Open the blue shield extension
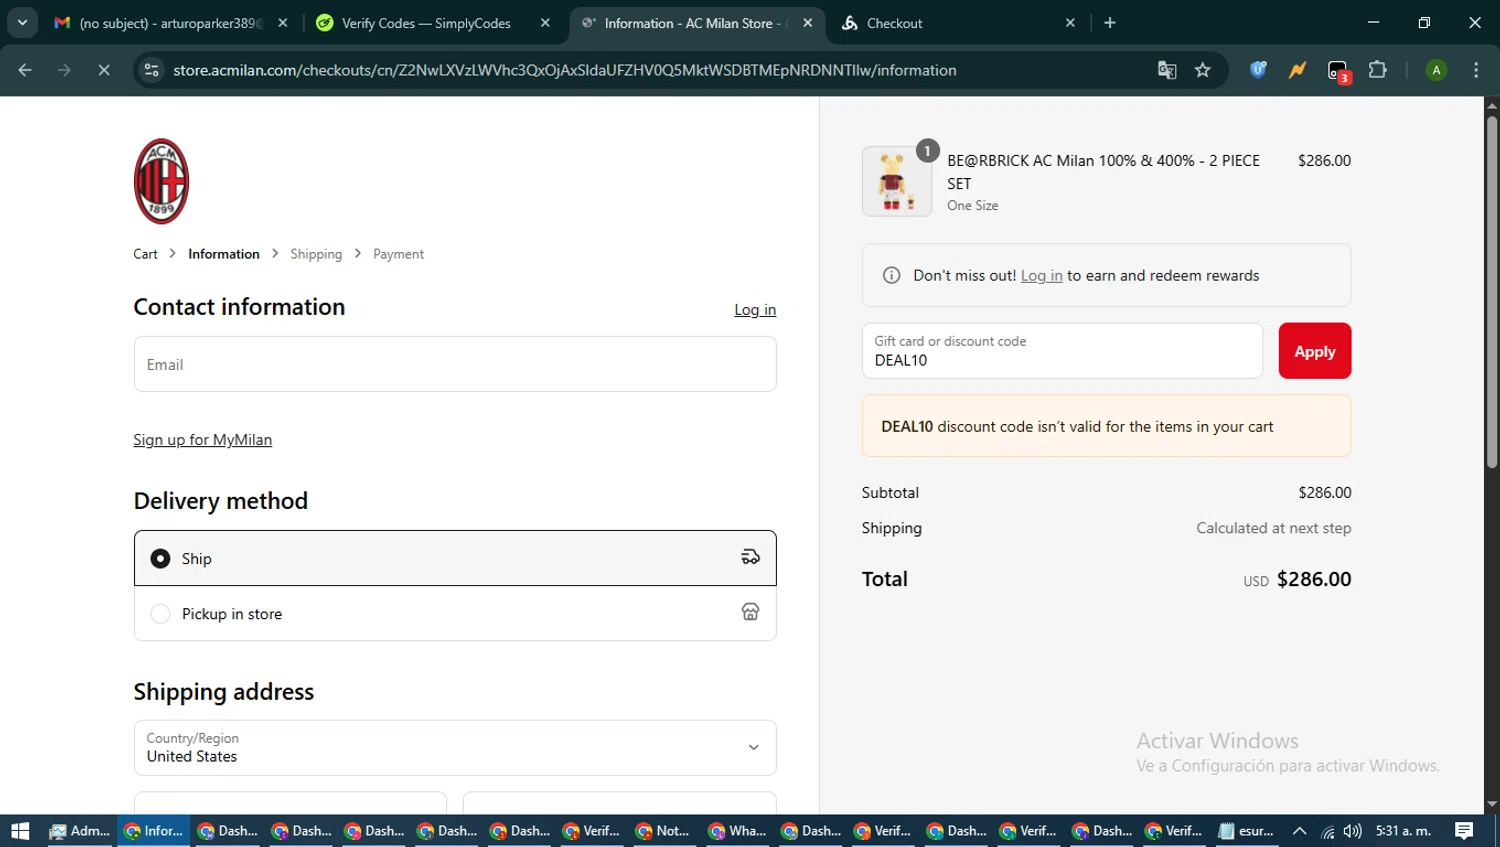Image resolution: width=1500 pixels, height=847 pixels. click(x=1258, y=70)
